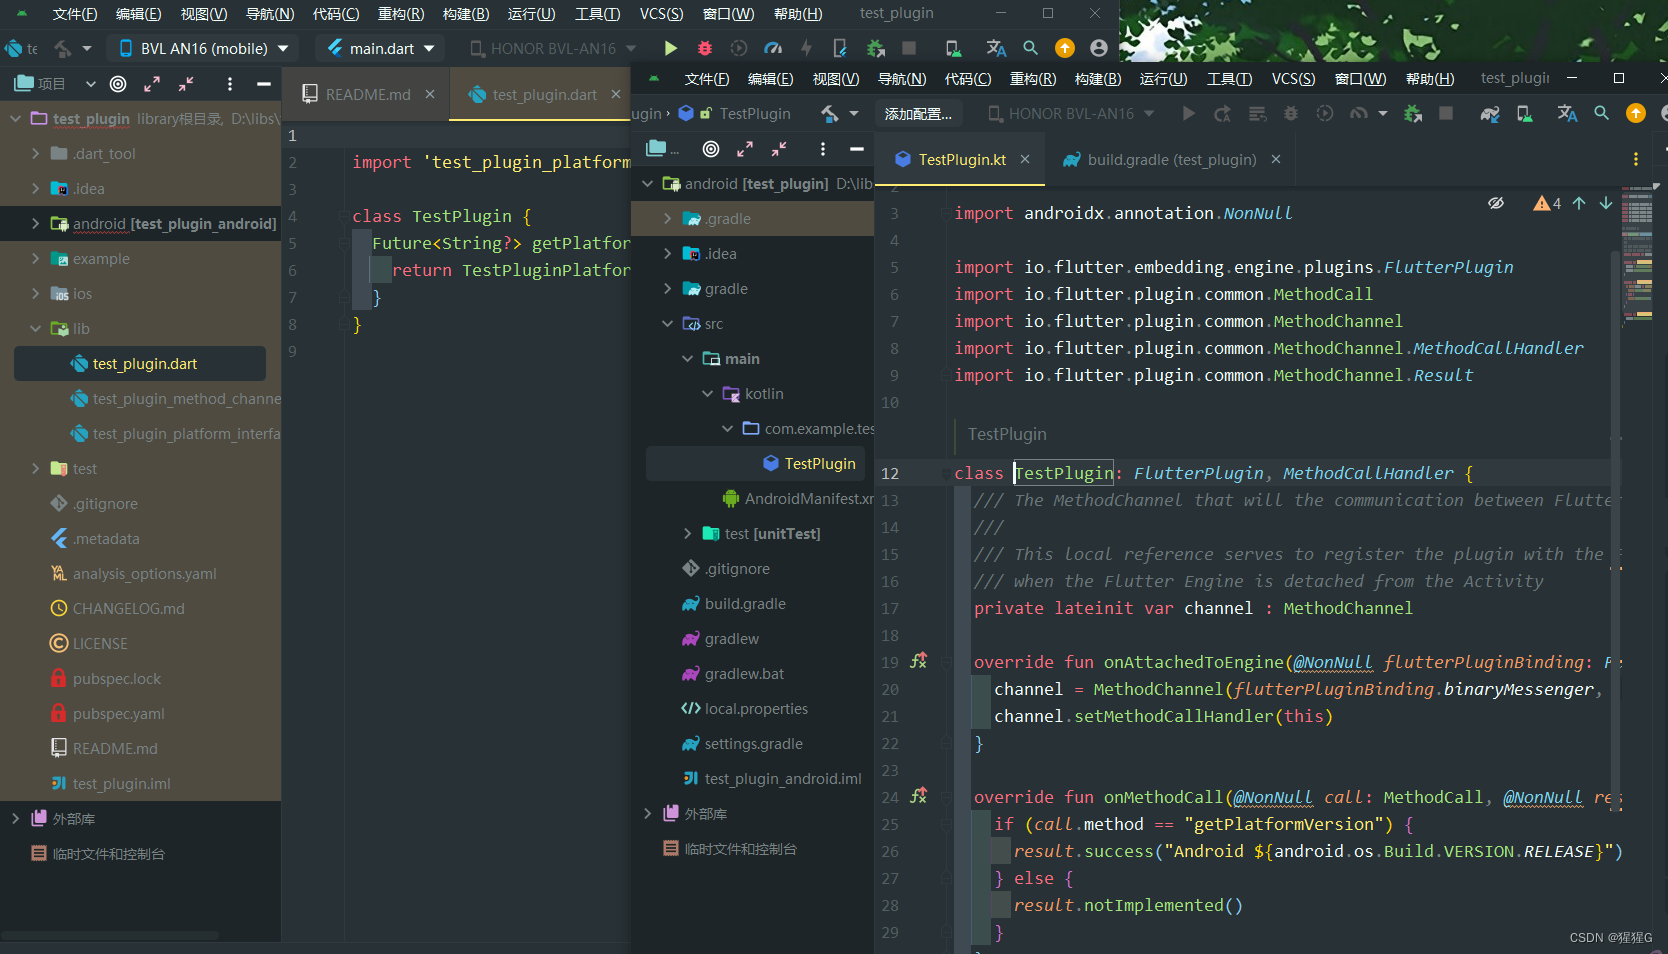Open Layout Inspector phone icon
The width and height of the screenshot is (1668, 954).
[952, 48]
